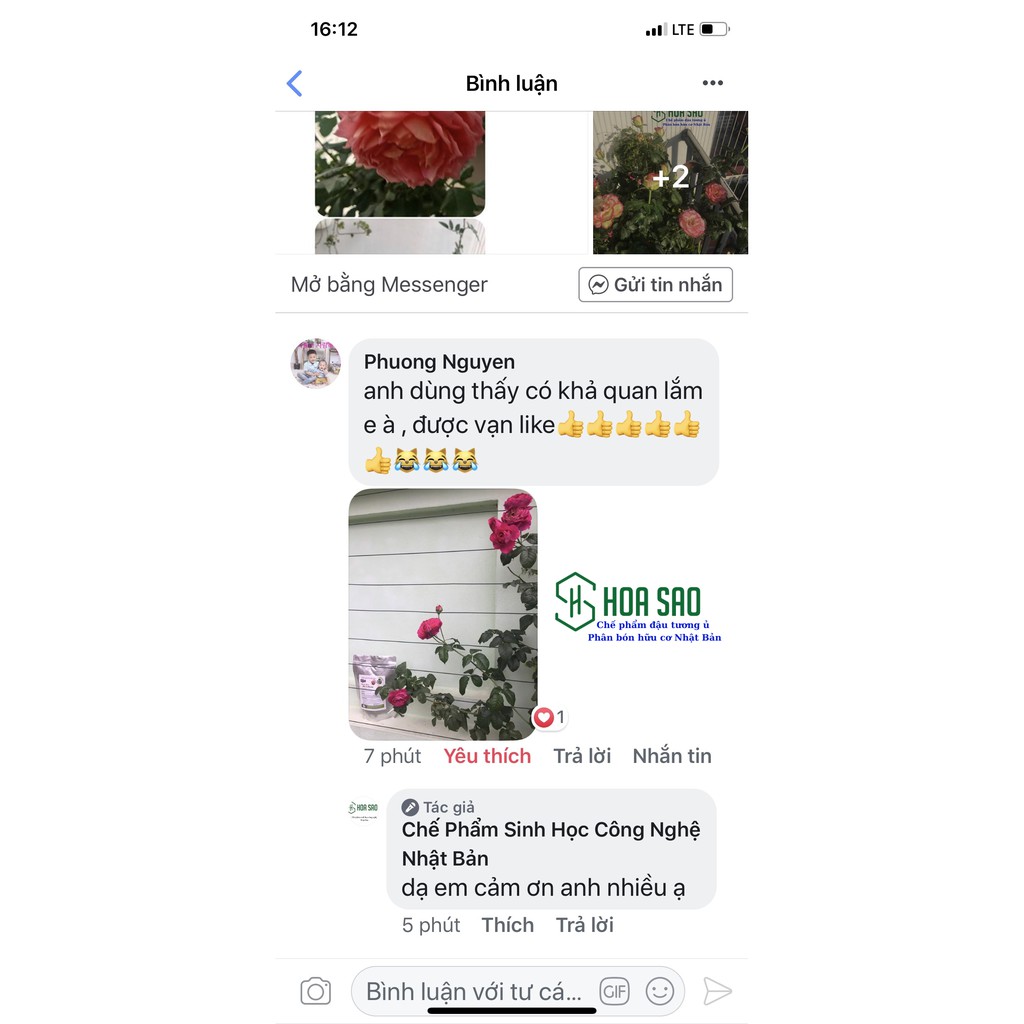Viewport: 1024px width, 1024px height.
Task: Tap Trả lời under Phuong's comment
Action: 582,756
